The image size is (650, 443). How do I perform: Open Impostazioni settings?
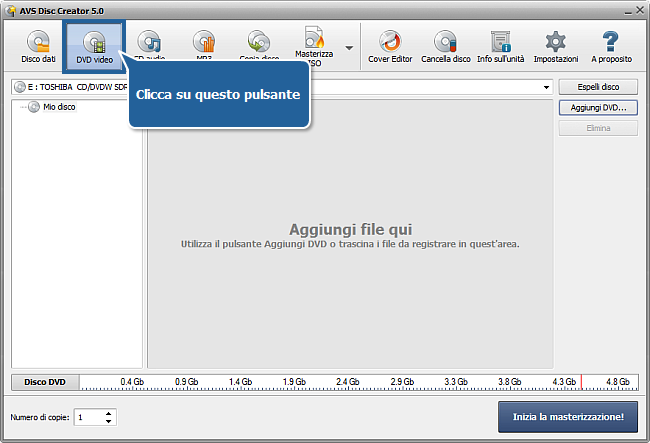(556, 46)
